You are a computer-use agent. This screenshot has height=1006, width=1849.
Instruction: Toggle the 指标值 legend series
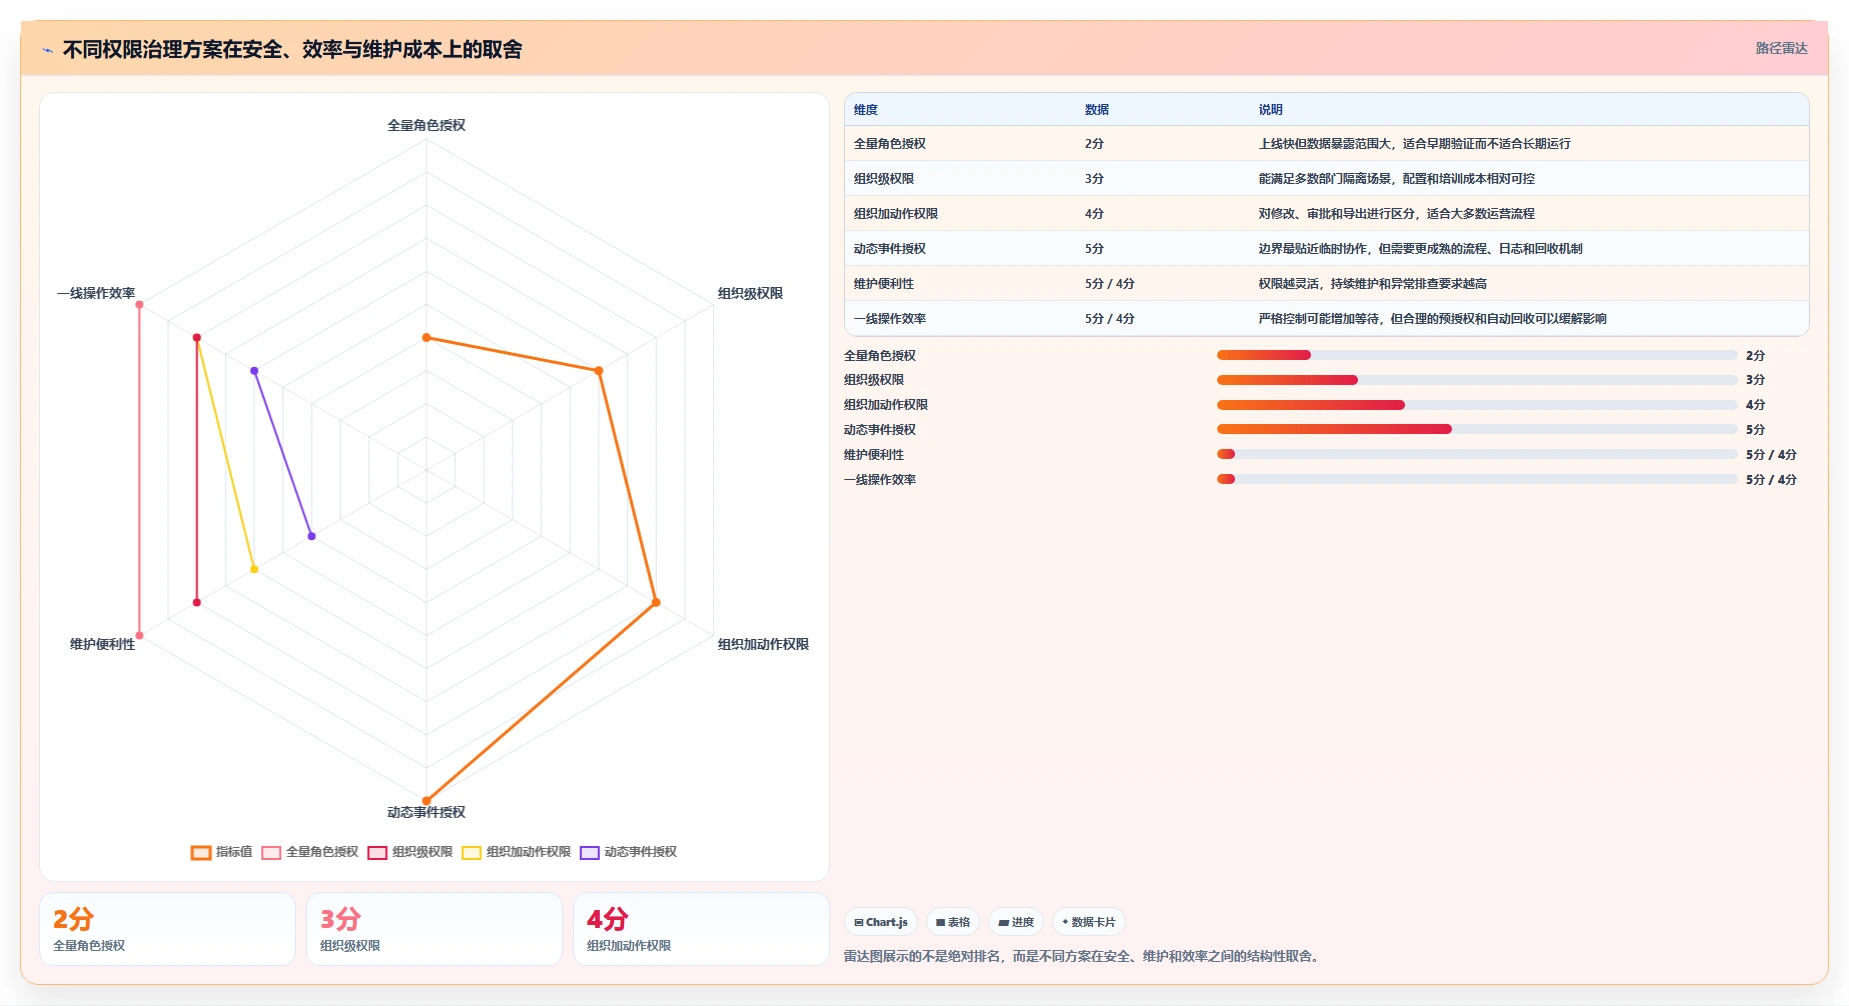click(x=221, y=852)
